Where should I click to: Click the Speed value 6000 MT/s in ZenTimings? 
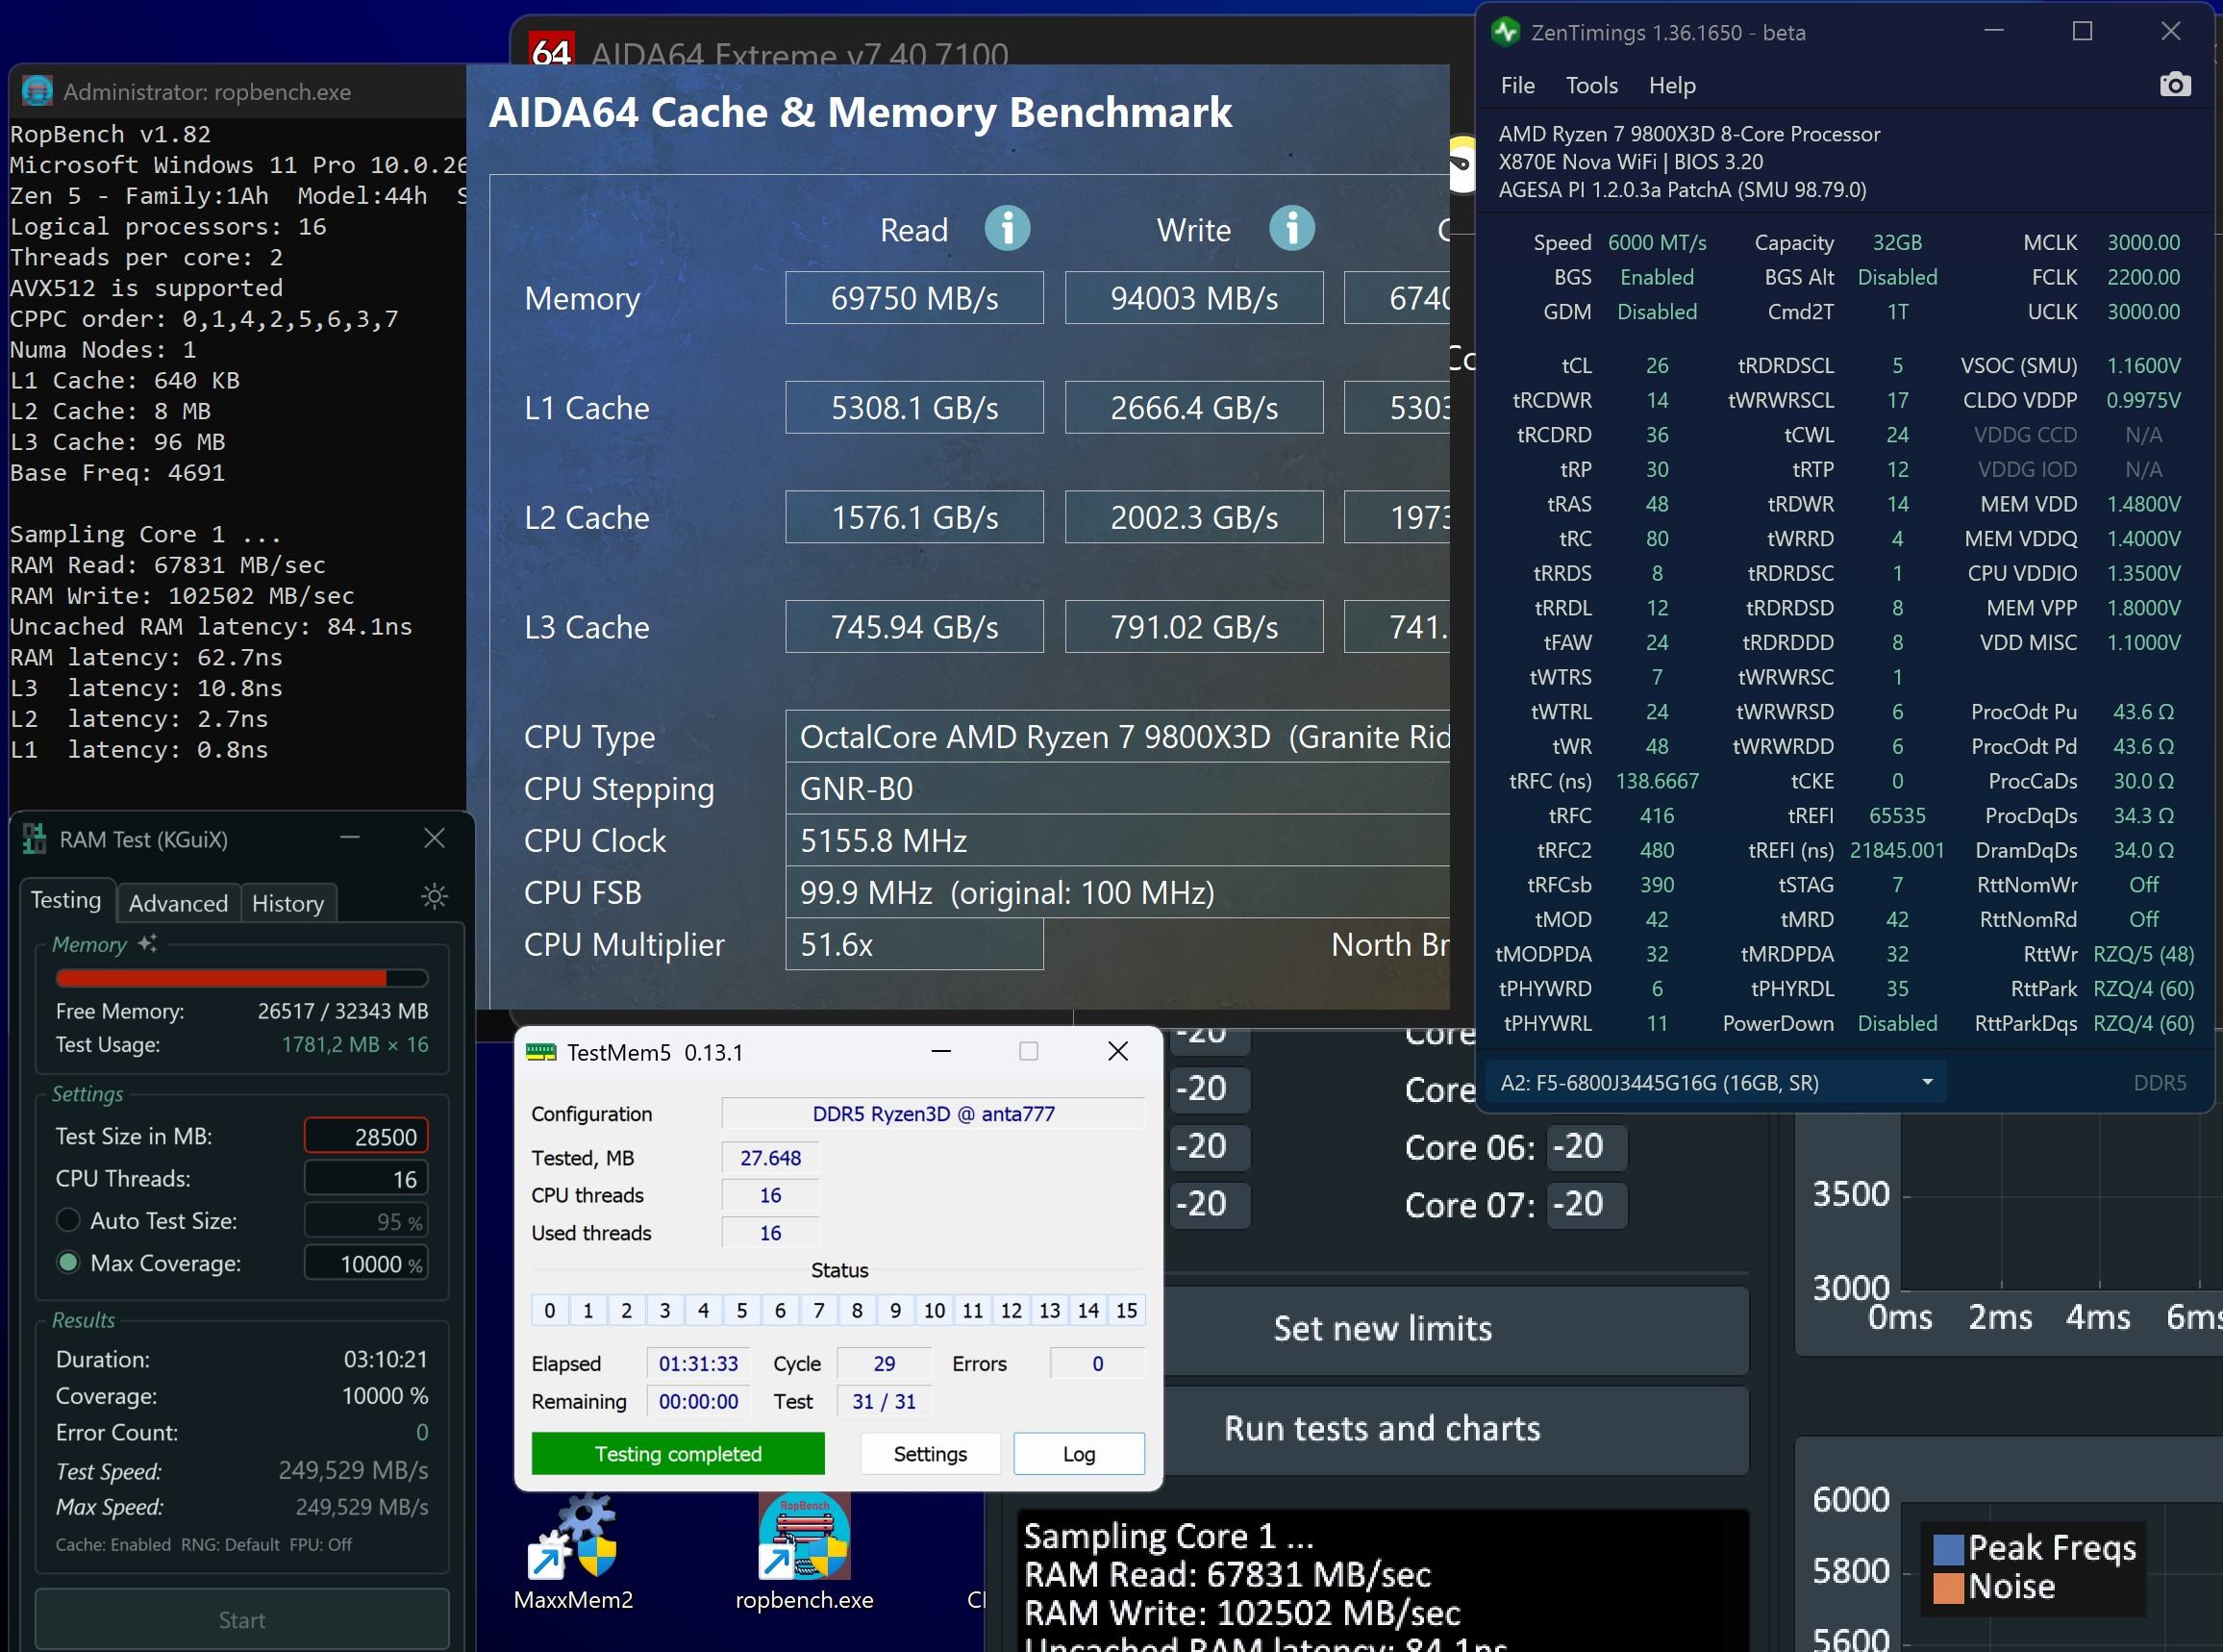pos(1656,242)
